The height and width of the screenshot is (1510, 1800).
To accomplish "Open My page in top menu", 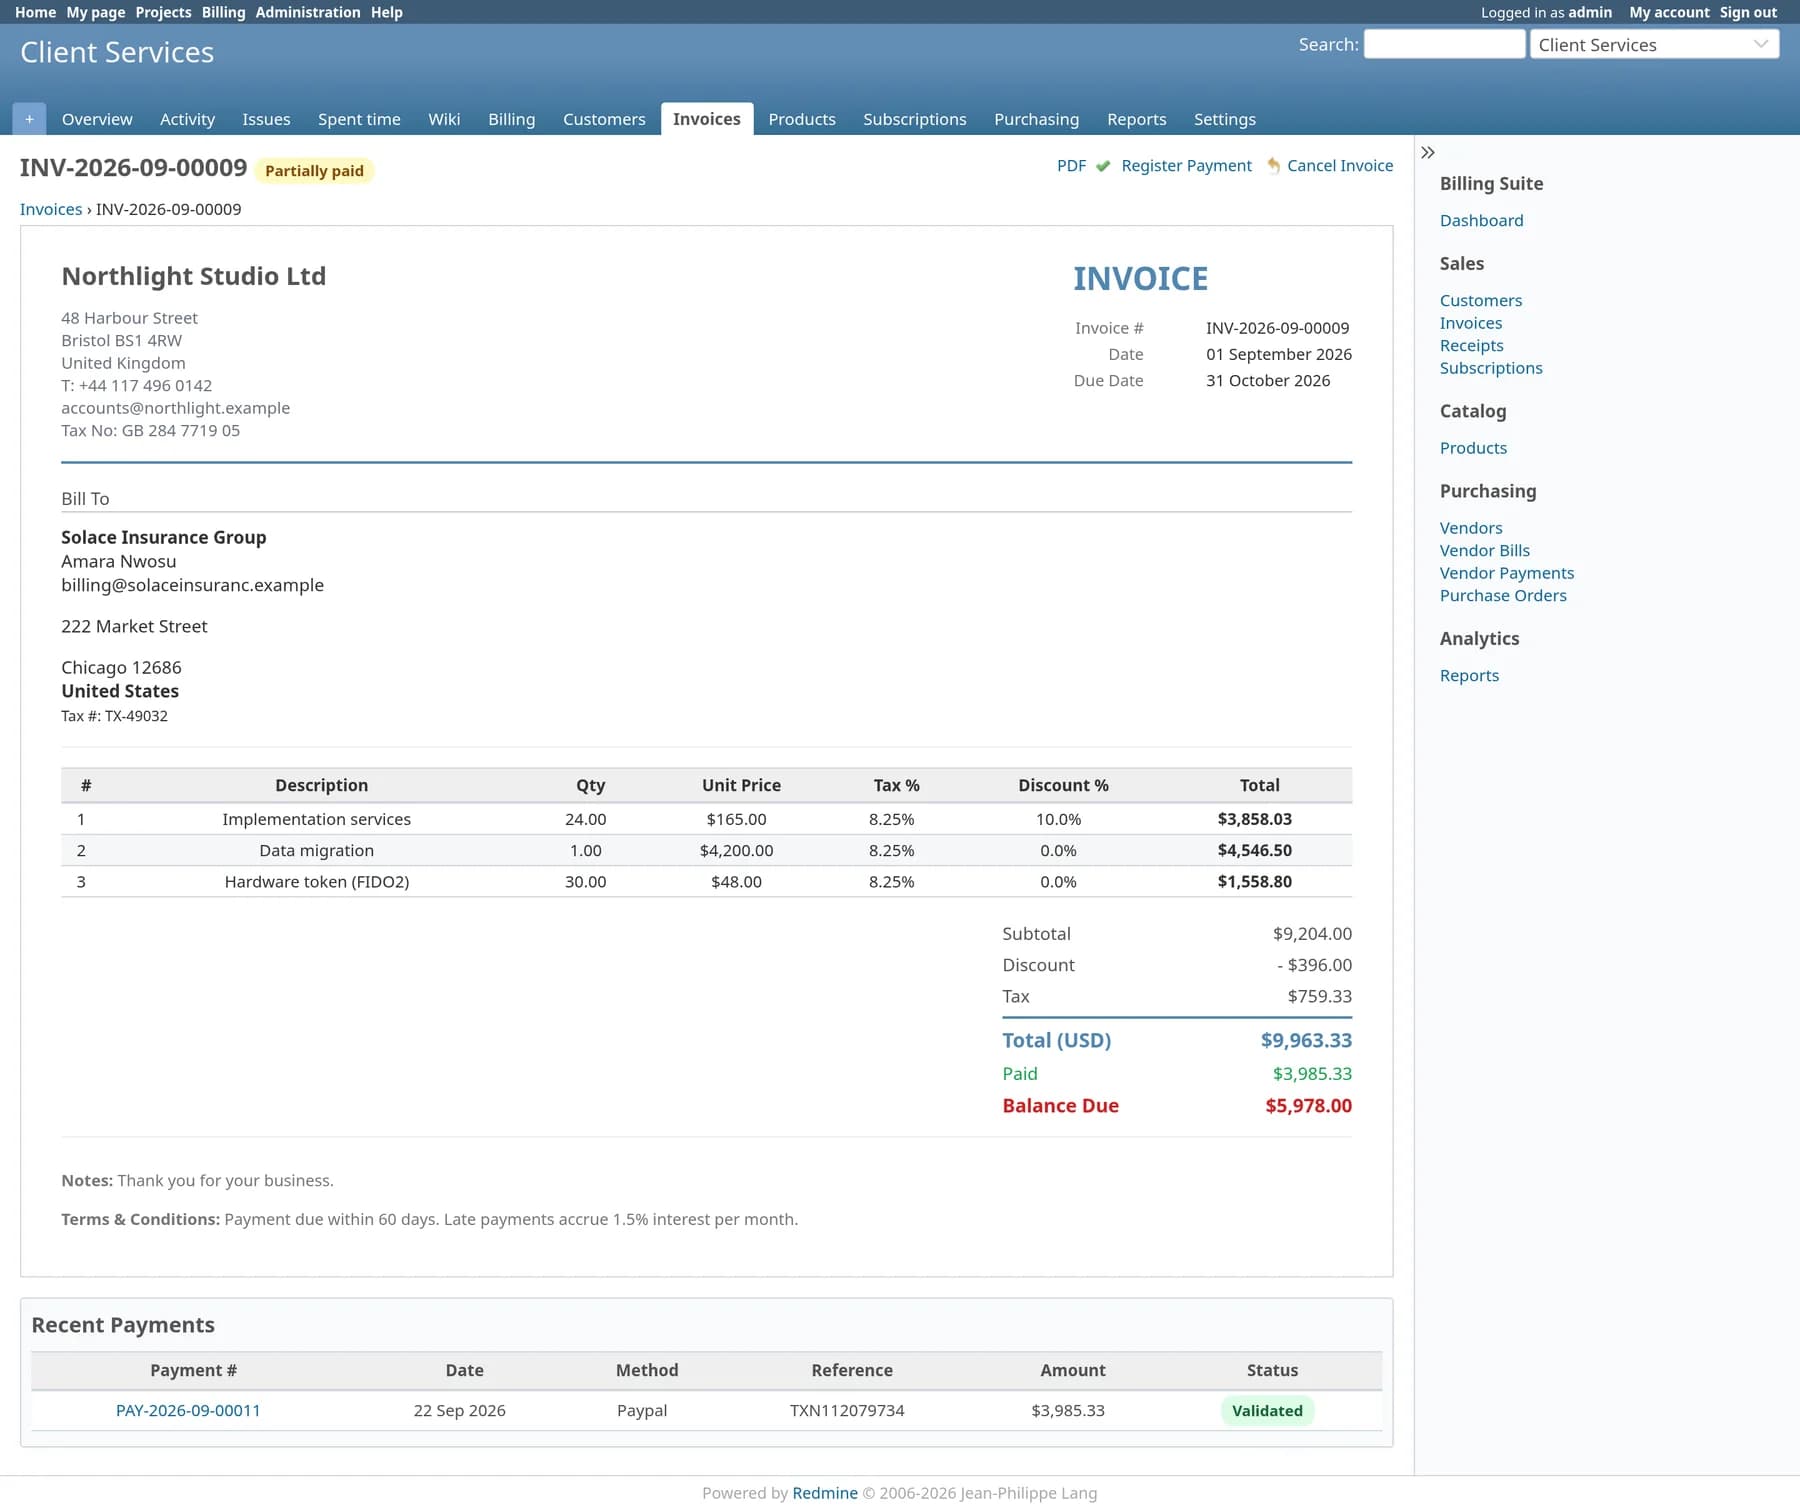I will point(96,12).
